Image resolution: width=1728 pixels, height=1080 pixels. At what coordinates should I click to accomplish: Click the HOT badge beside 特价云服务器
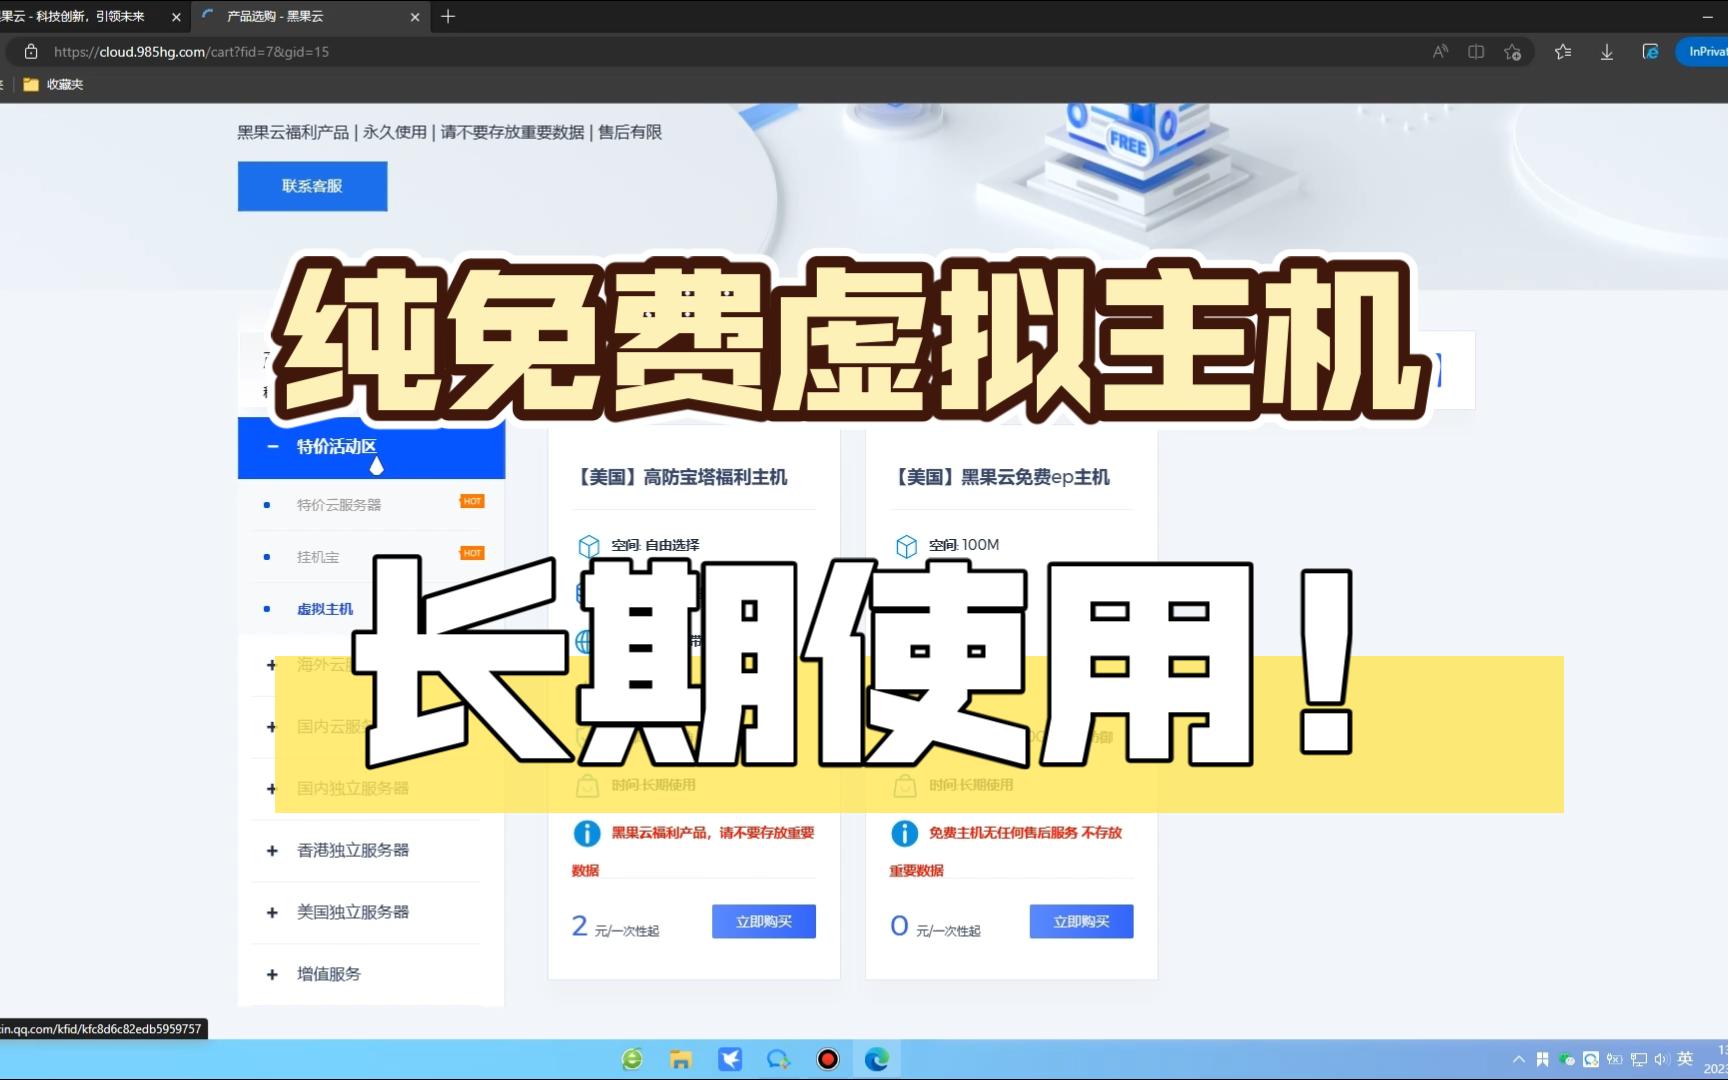[472, 501]
